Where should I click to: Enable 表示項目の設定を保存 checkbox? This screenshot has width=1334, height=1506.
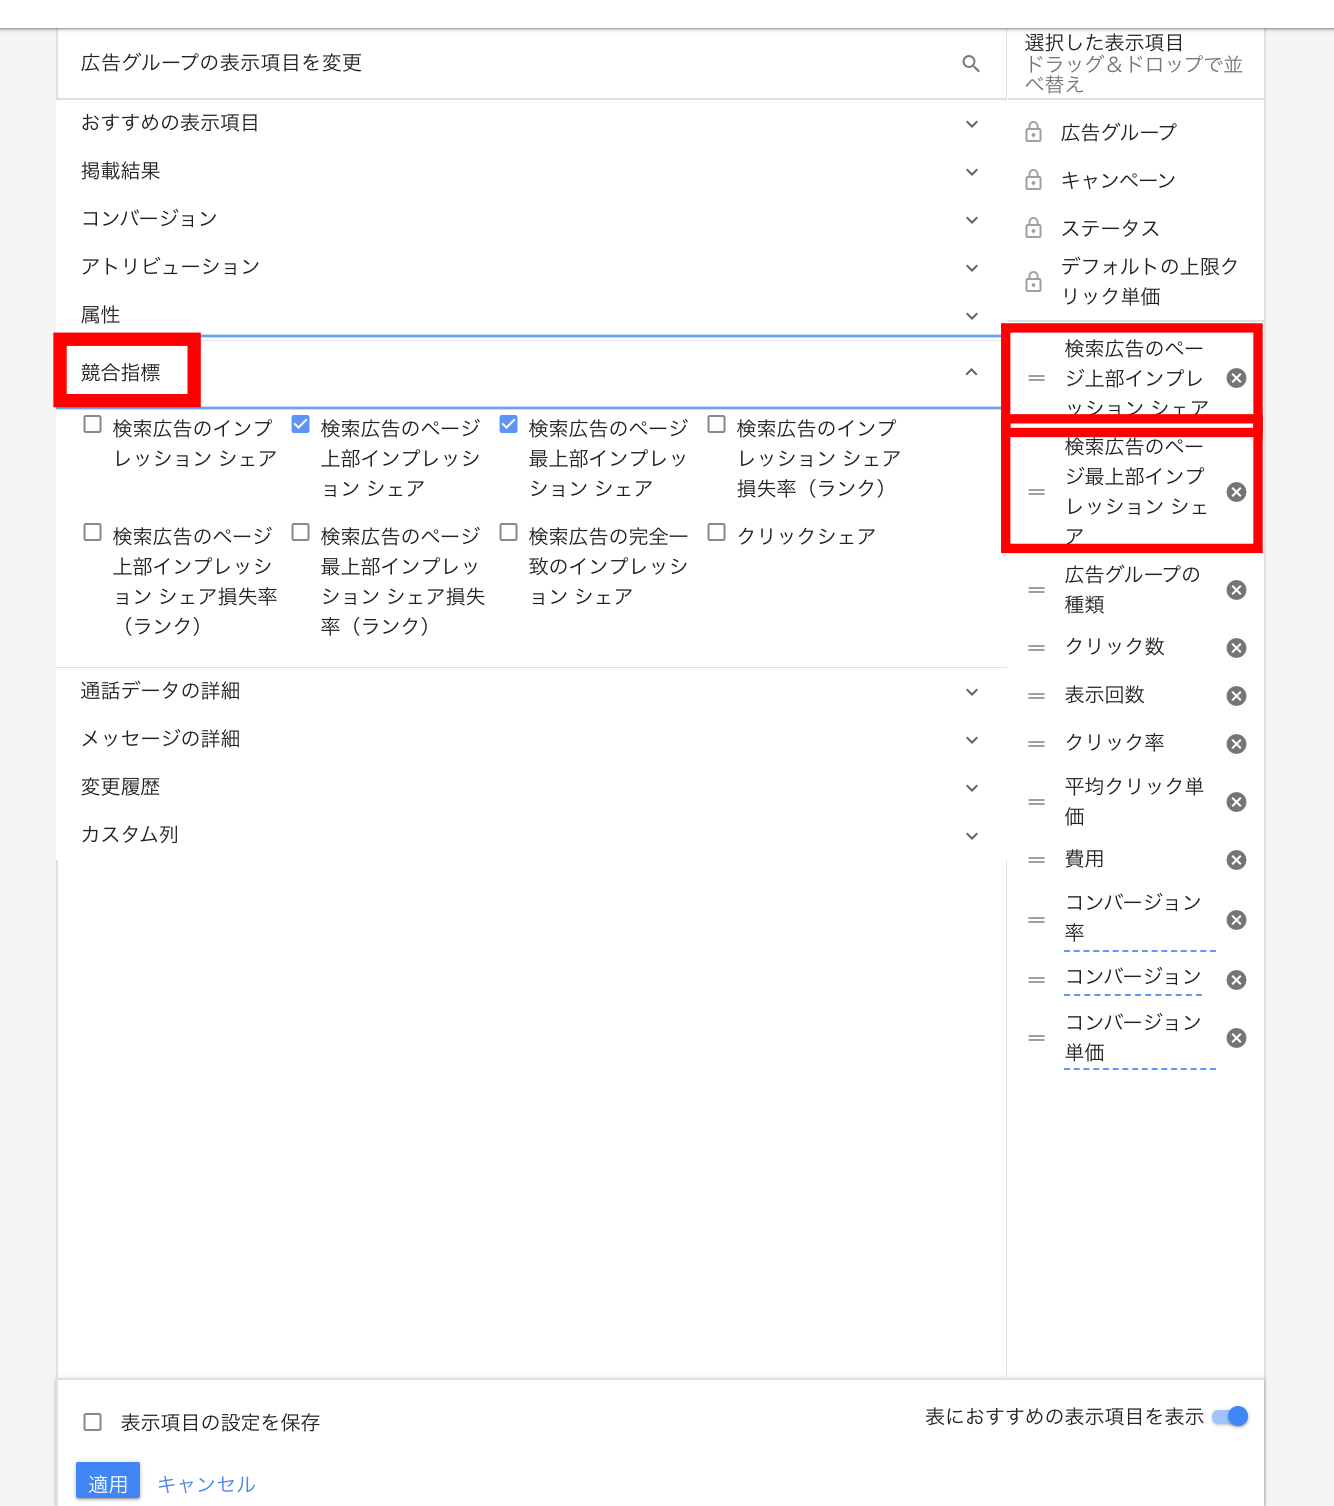click(x=93, y=1422)
